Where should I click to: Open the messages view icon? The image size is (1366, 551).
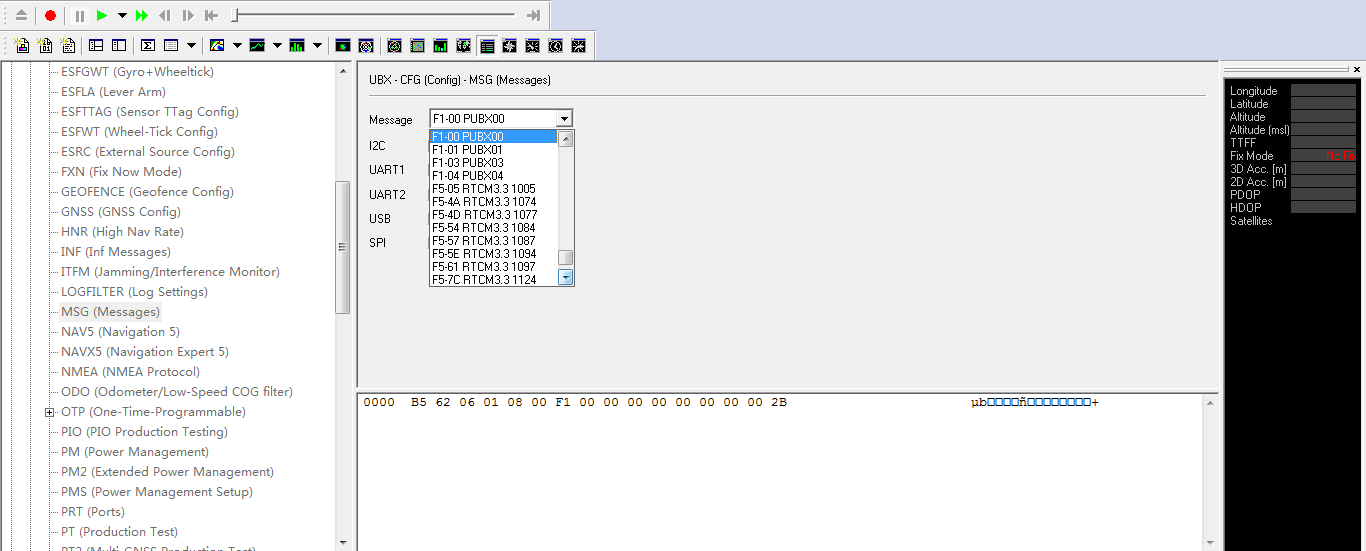(x=96, y=45)
